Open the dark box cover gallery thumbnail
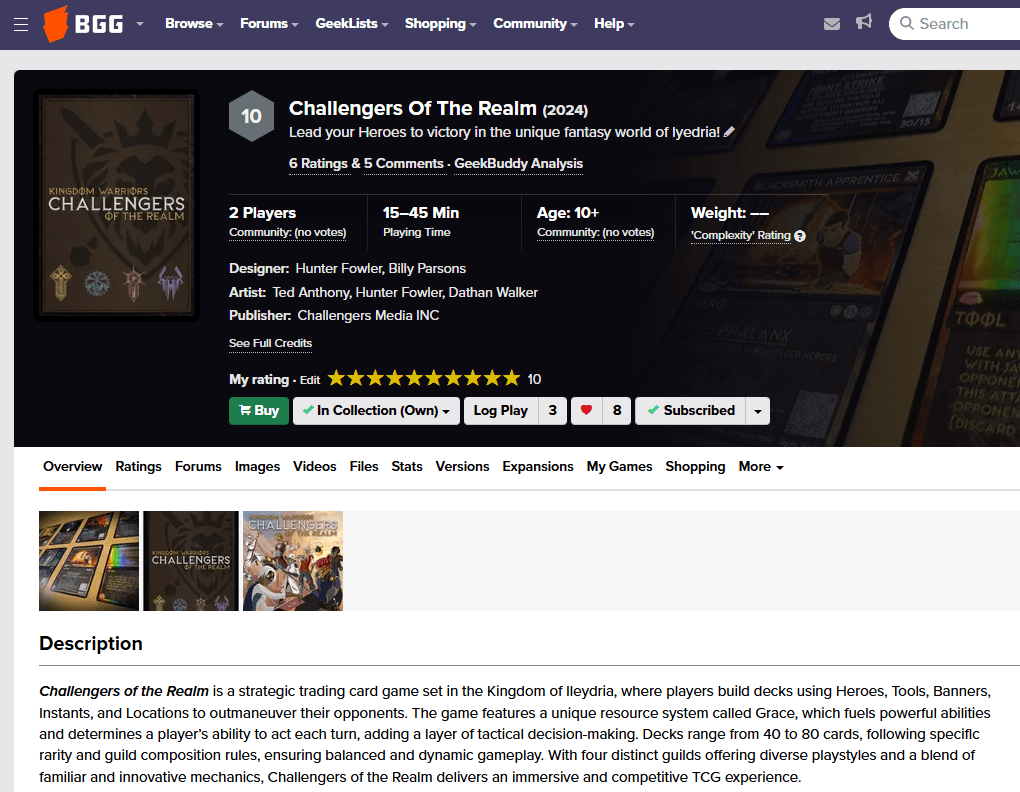1020x792 pixels. coord(191,561)
